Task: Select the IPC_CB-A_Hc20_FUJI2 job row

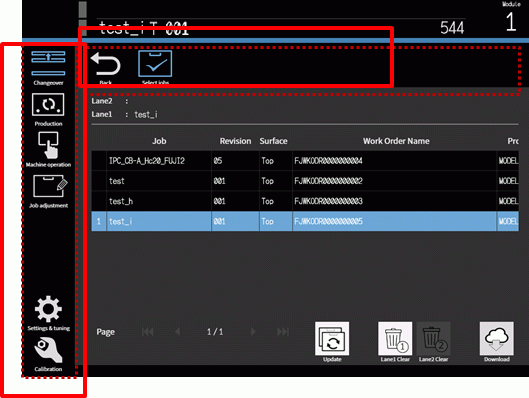Action: click(305, 161)
